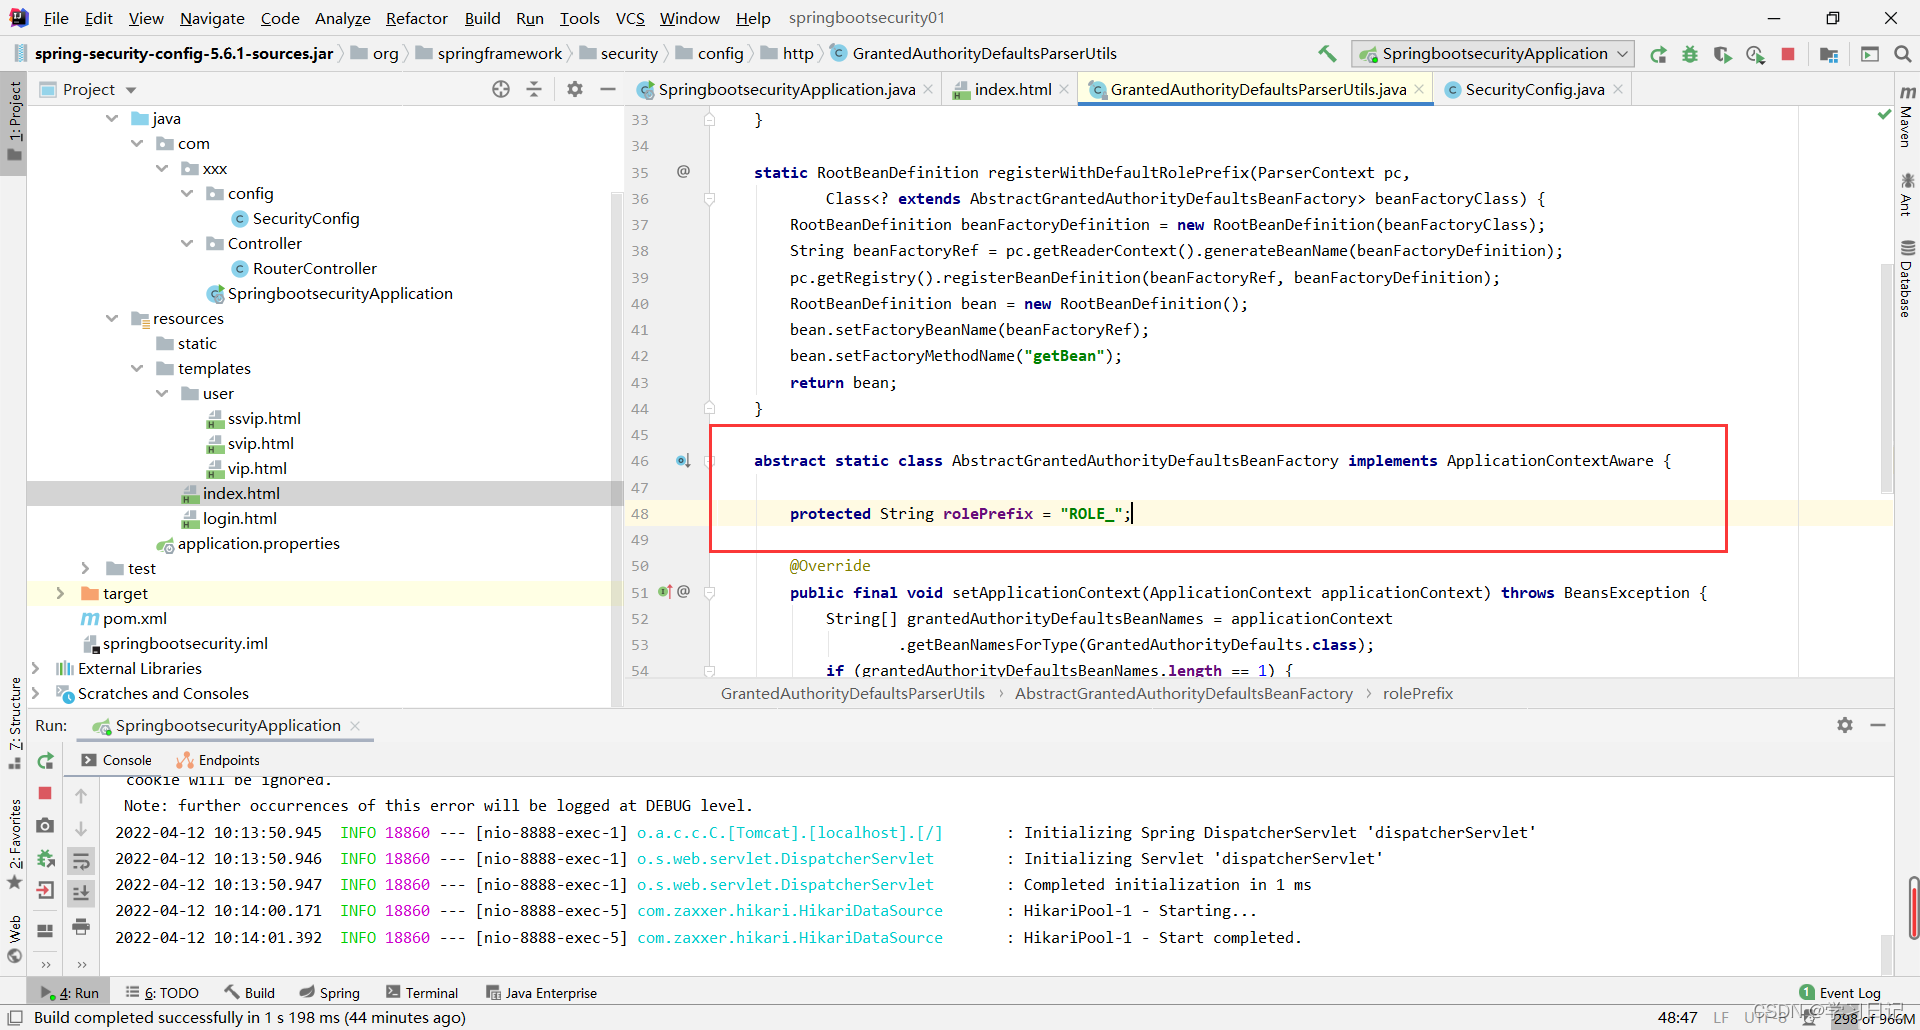Viewport: 1920px width, 1030px height.
Task: Click the Debug bug icon in toolbar
Action: (x=1690, y=54)
